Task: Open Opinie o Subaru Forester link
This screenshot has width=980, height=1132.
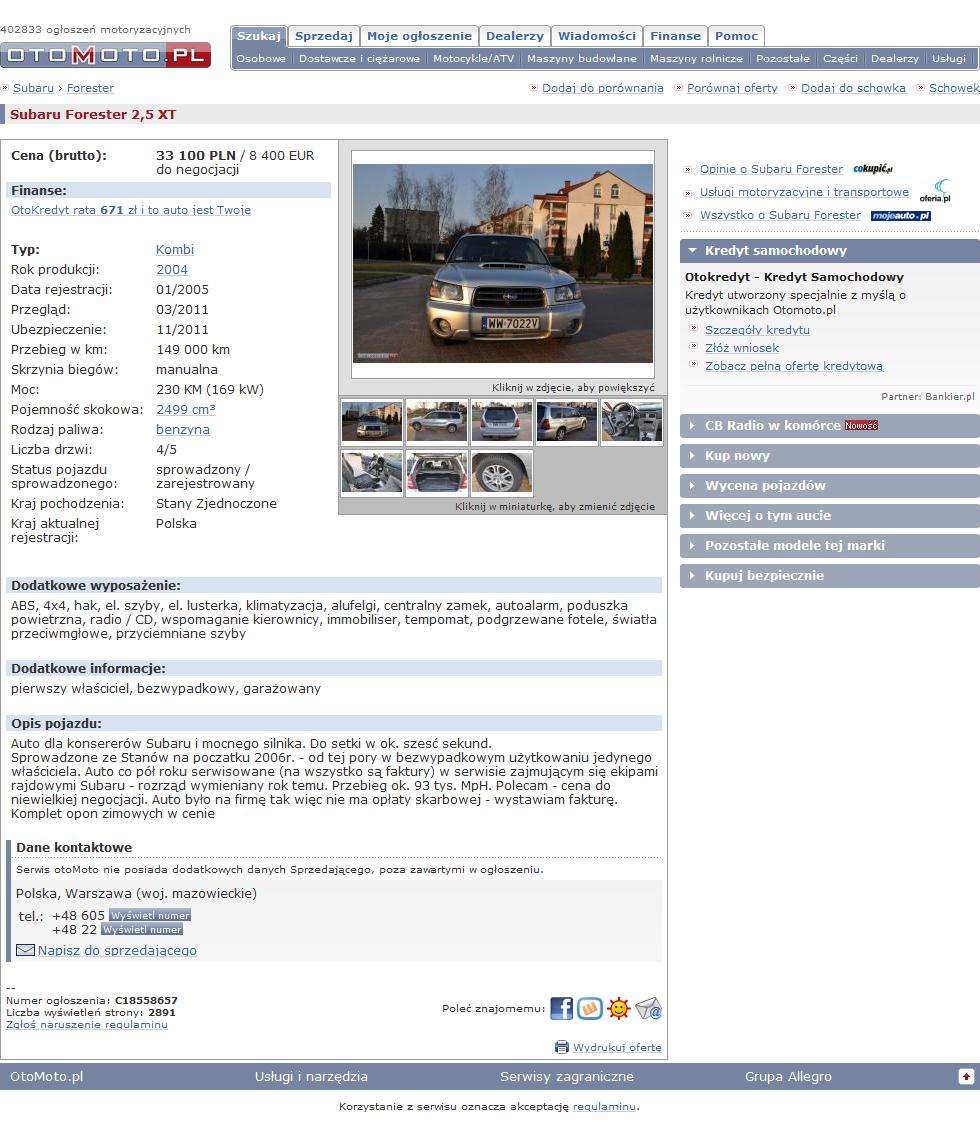Action: click(x=771, y=169)
